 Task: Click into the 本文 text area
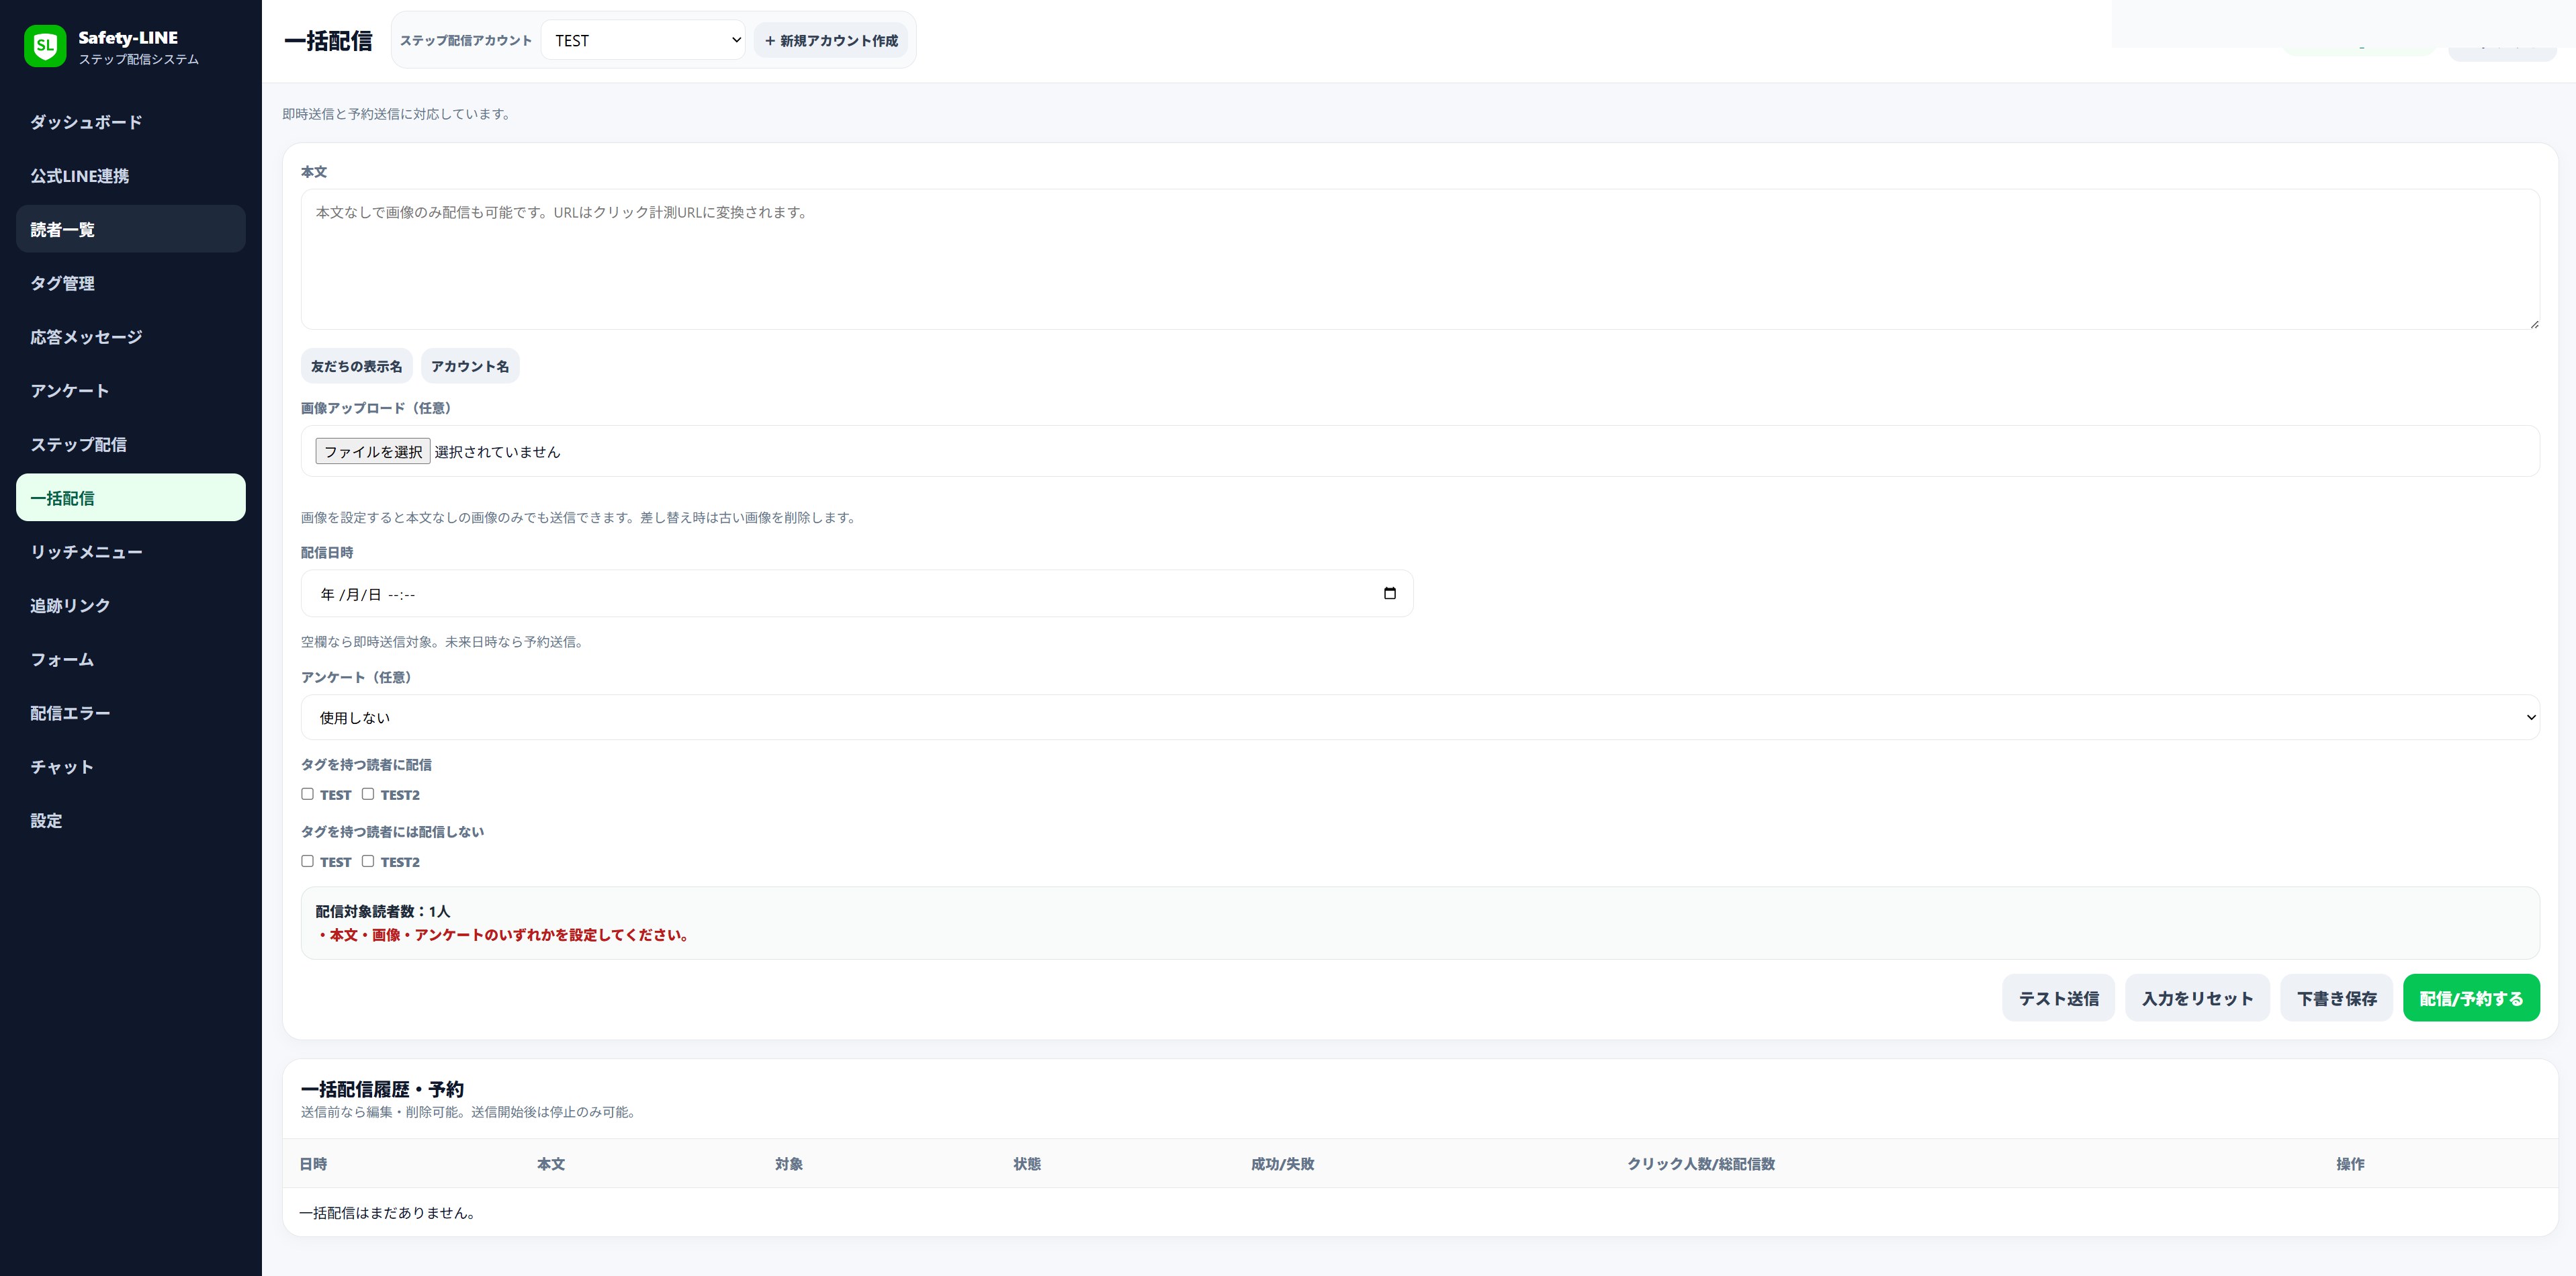1420,259
